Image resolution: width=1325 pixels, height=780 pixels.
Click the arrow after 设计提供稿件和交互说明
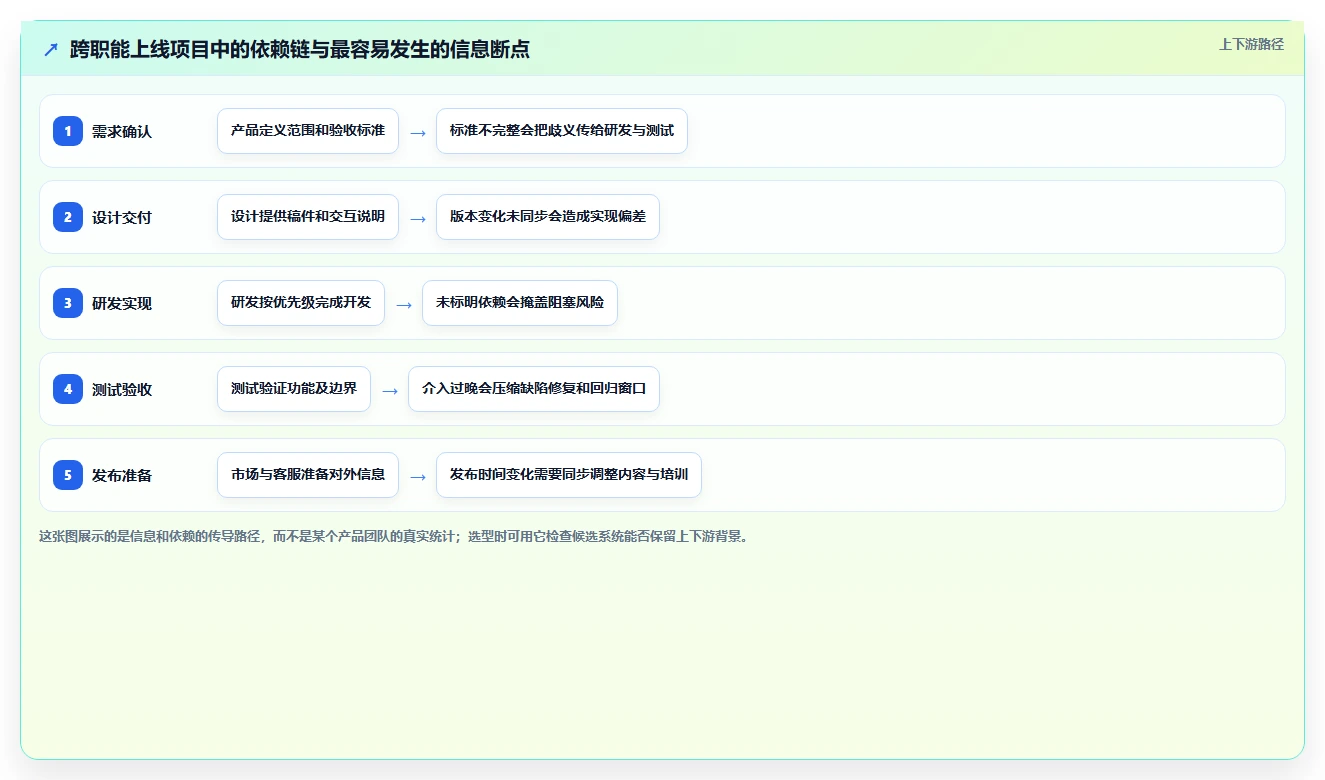tap(418, 218)
